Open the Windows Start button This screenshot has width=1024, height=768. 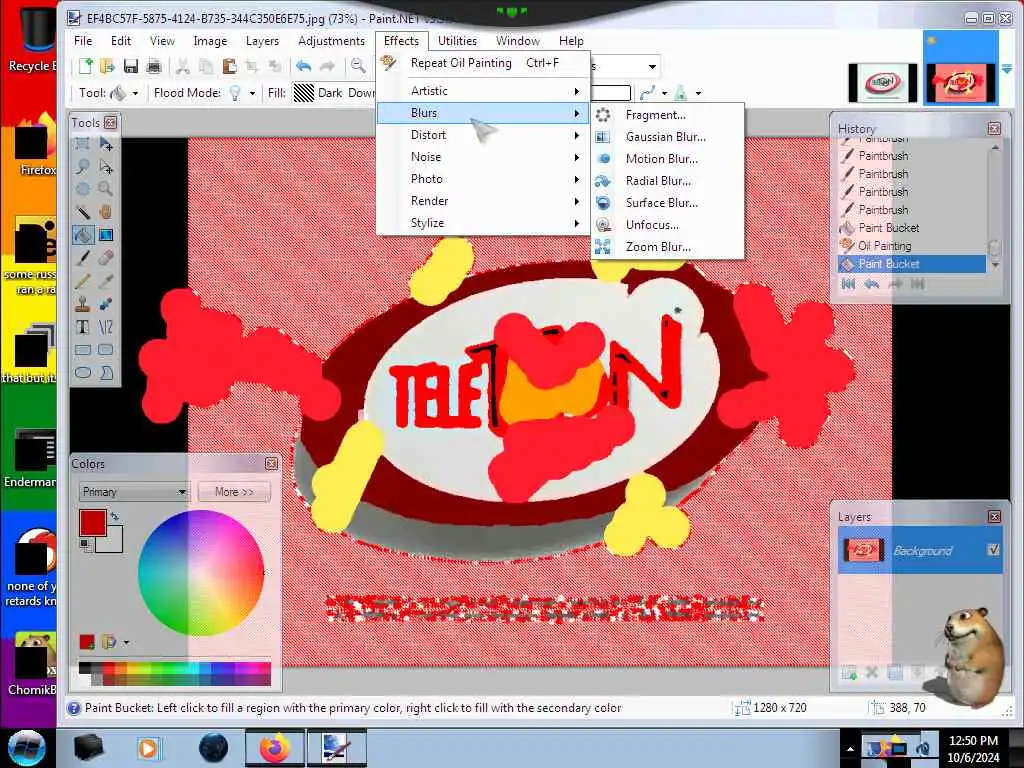(26, 748)
